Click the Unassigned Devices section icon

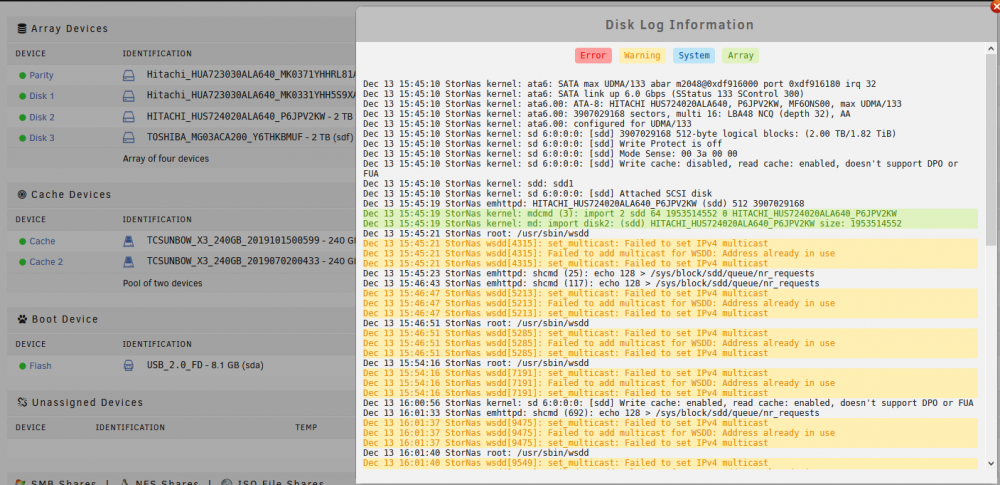[22, 402]
